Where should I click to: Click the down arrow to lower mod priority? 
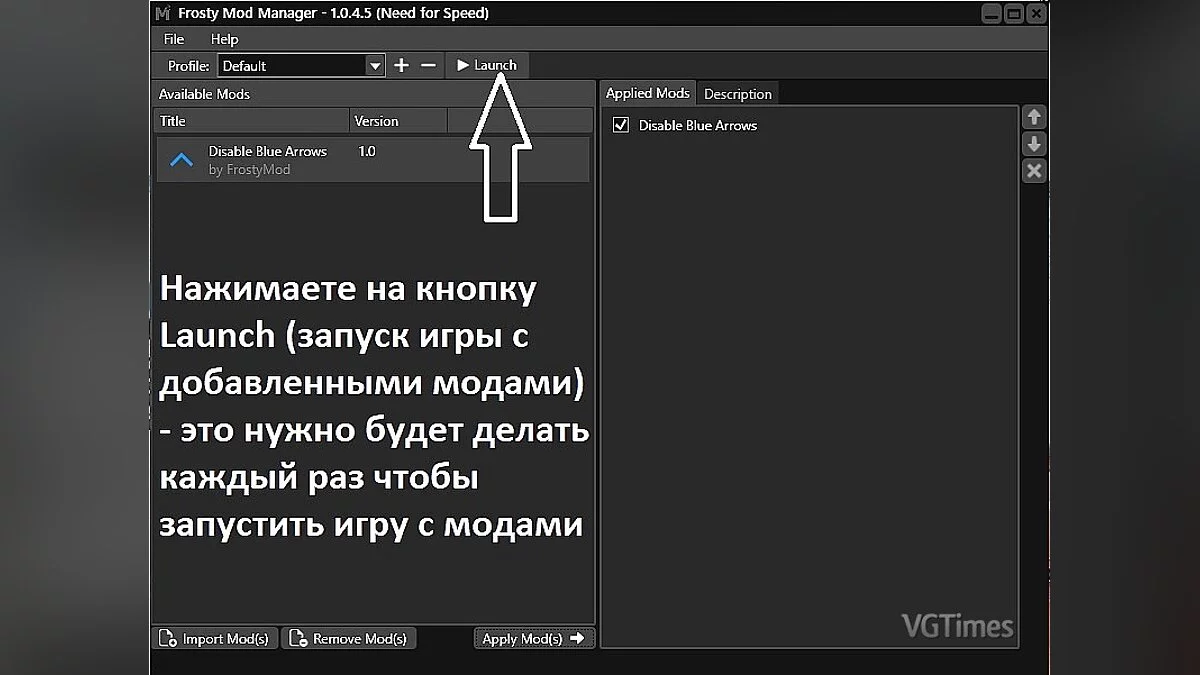[1033, 144]
